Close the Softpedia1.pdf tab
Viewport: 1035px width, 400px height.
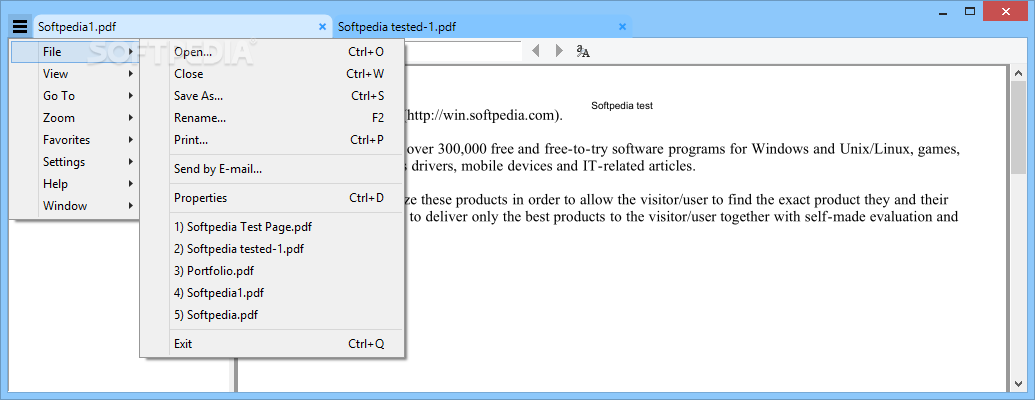pos(322,27)
